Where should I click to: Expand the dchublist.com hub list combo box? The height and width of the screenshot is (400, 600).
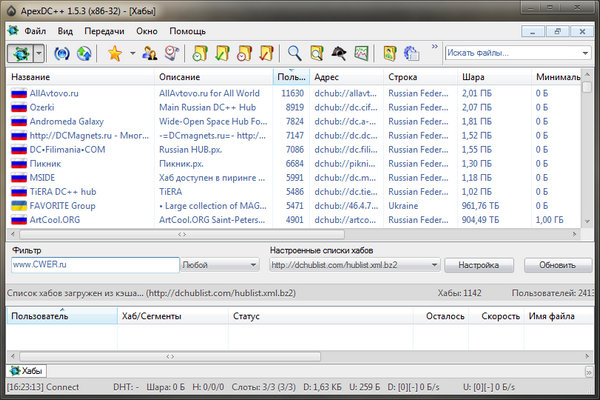pyautogui.click(x=432, y=265)
